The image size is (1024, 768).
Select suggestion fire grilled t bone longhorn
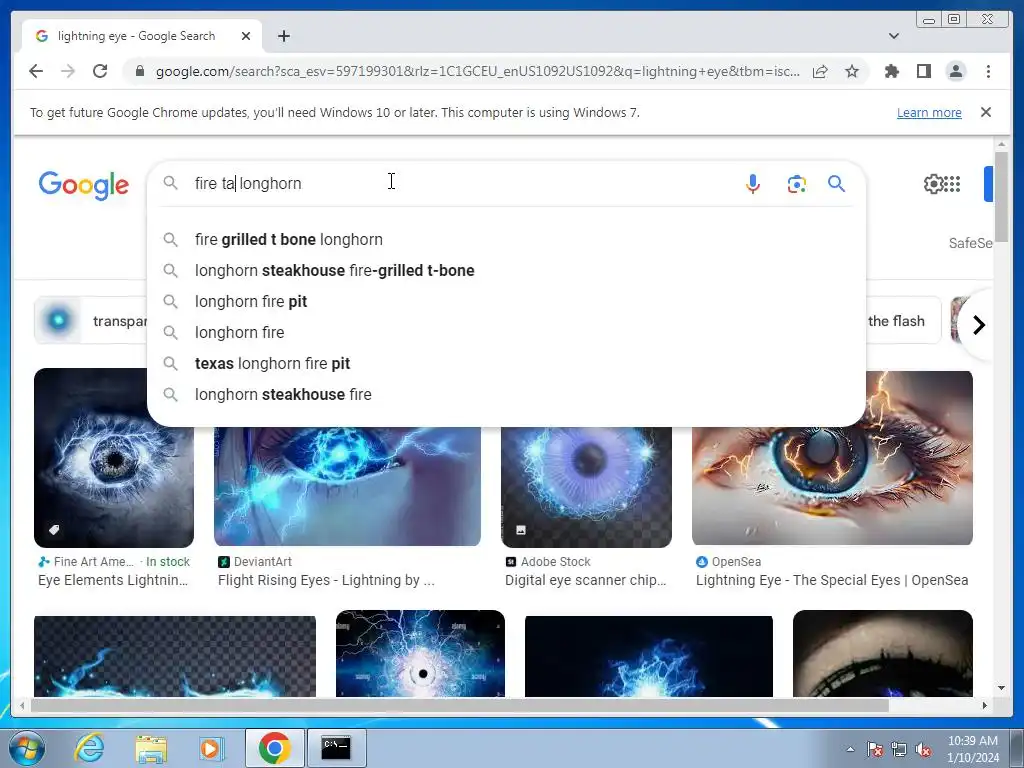tap(506, 240)
